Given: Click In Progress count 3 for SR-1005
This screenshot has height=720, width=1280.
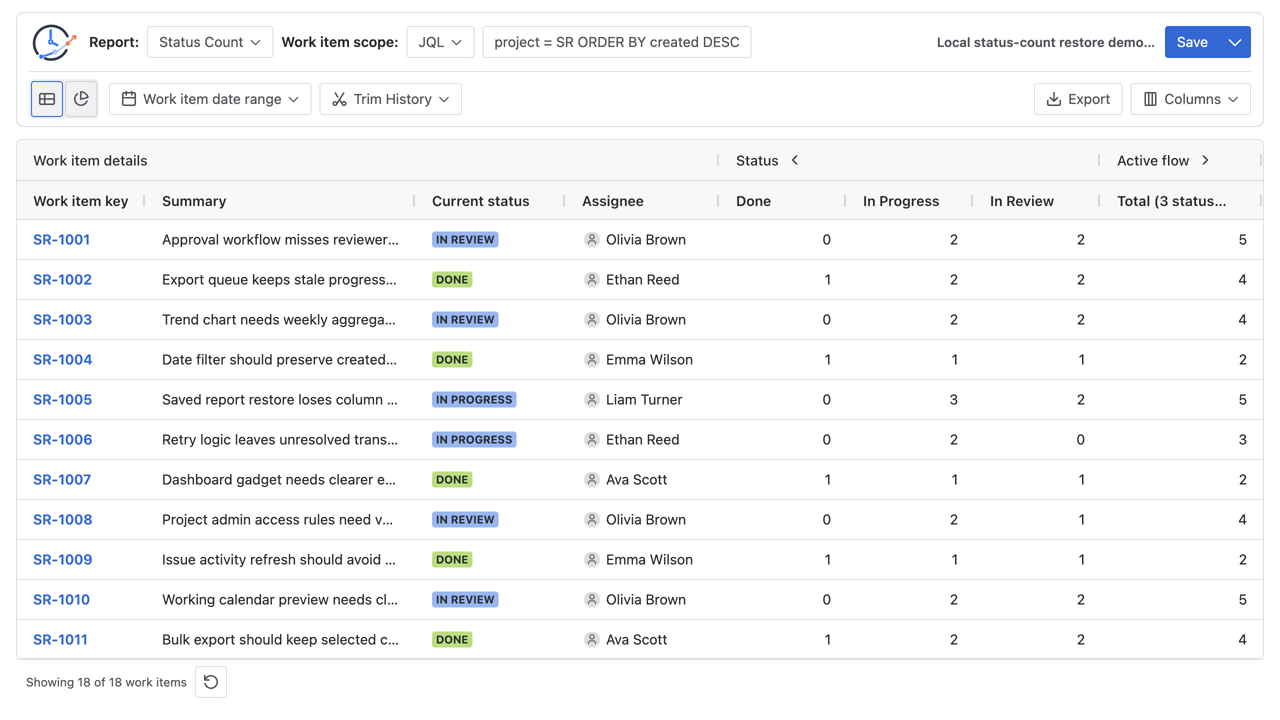Looking at the screenshot, I should [x=953, y=399].
